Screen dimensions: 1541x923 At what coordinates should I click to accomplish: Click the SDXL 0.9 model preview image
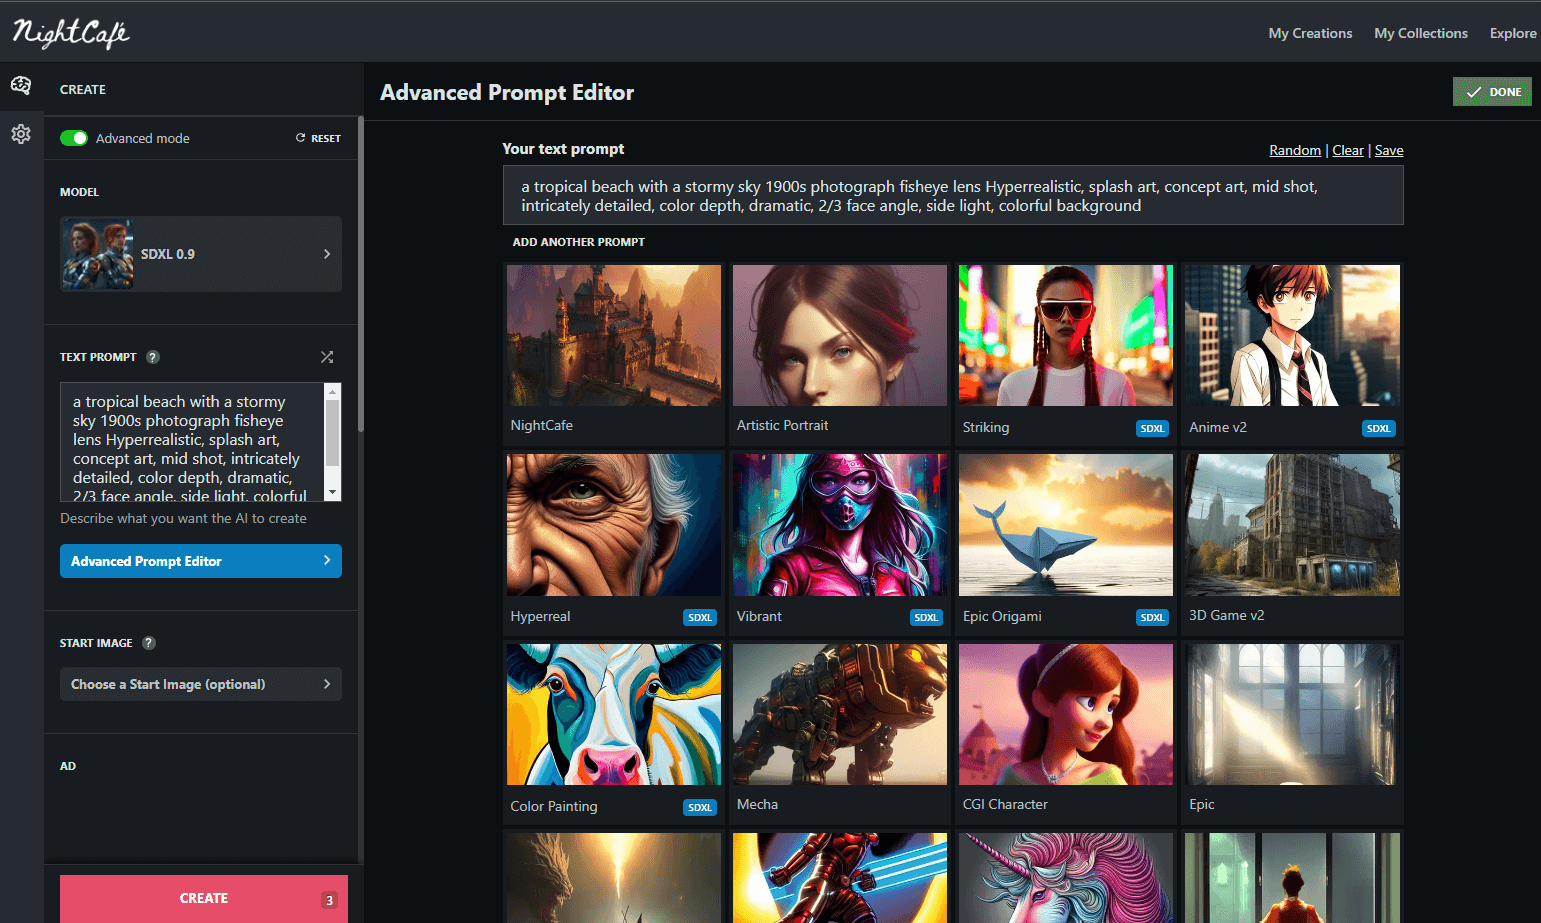click(97, 254)
